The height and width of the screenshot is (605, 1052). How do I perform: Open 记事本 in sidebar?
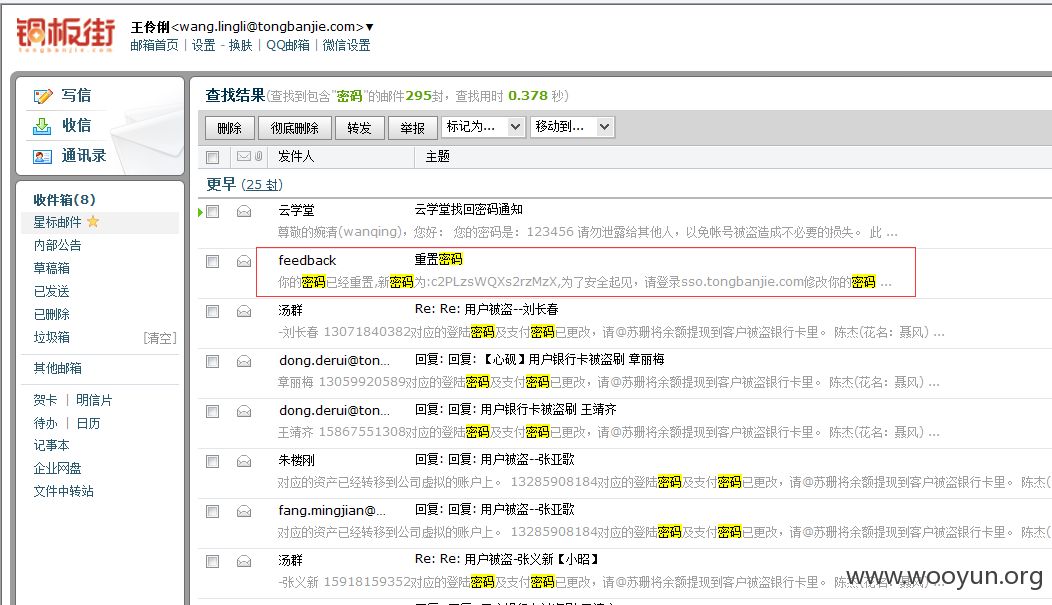tap(52, 445)
